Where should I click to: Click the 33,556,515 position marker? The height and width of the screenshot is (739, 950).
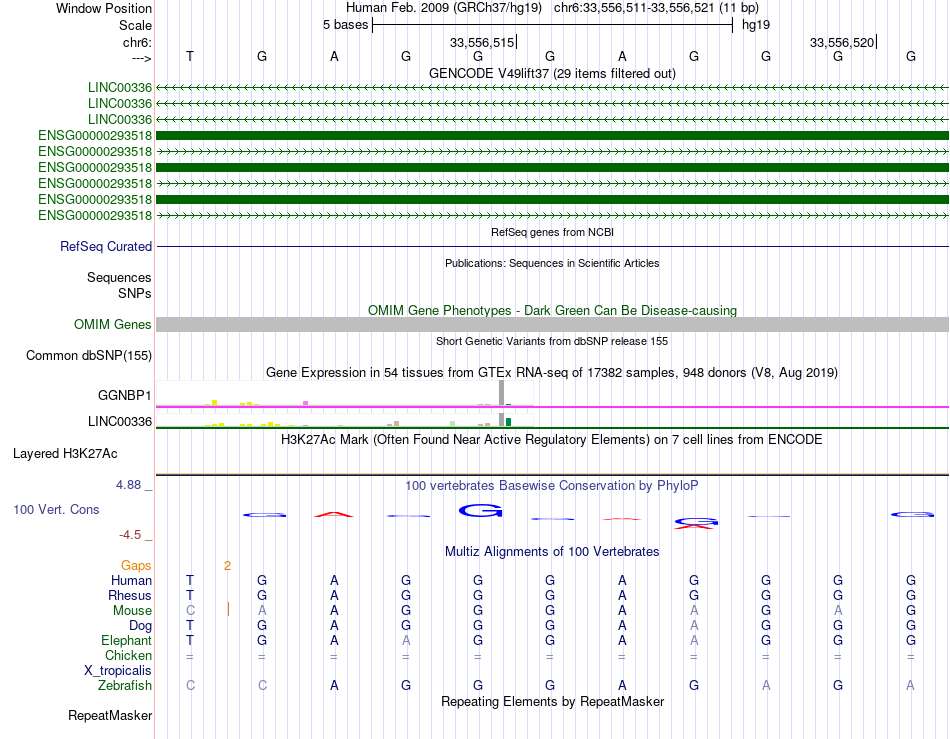click(x=482, y=42)
